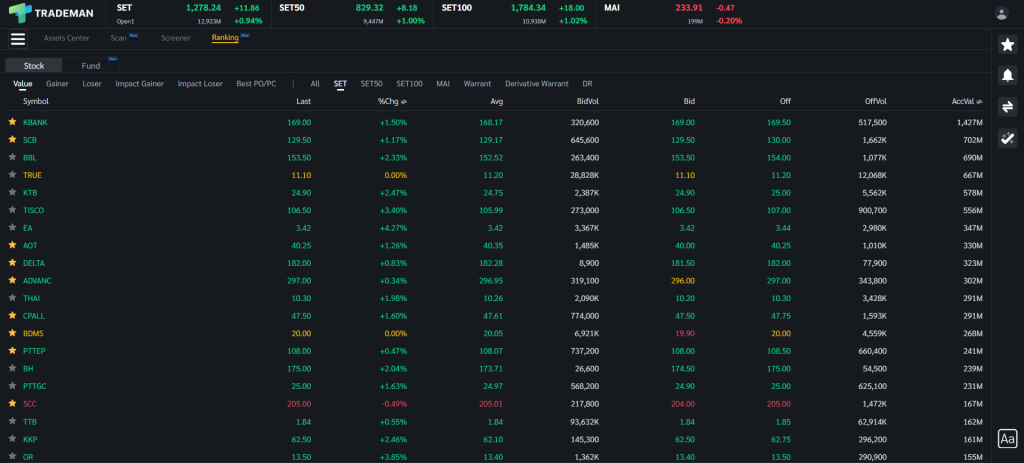This screenshot has width=1024, height=463.
Task: Toggle favorite star for ADVANC
Action: 12,281
